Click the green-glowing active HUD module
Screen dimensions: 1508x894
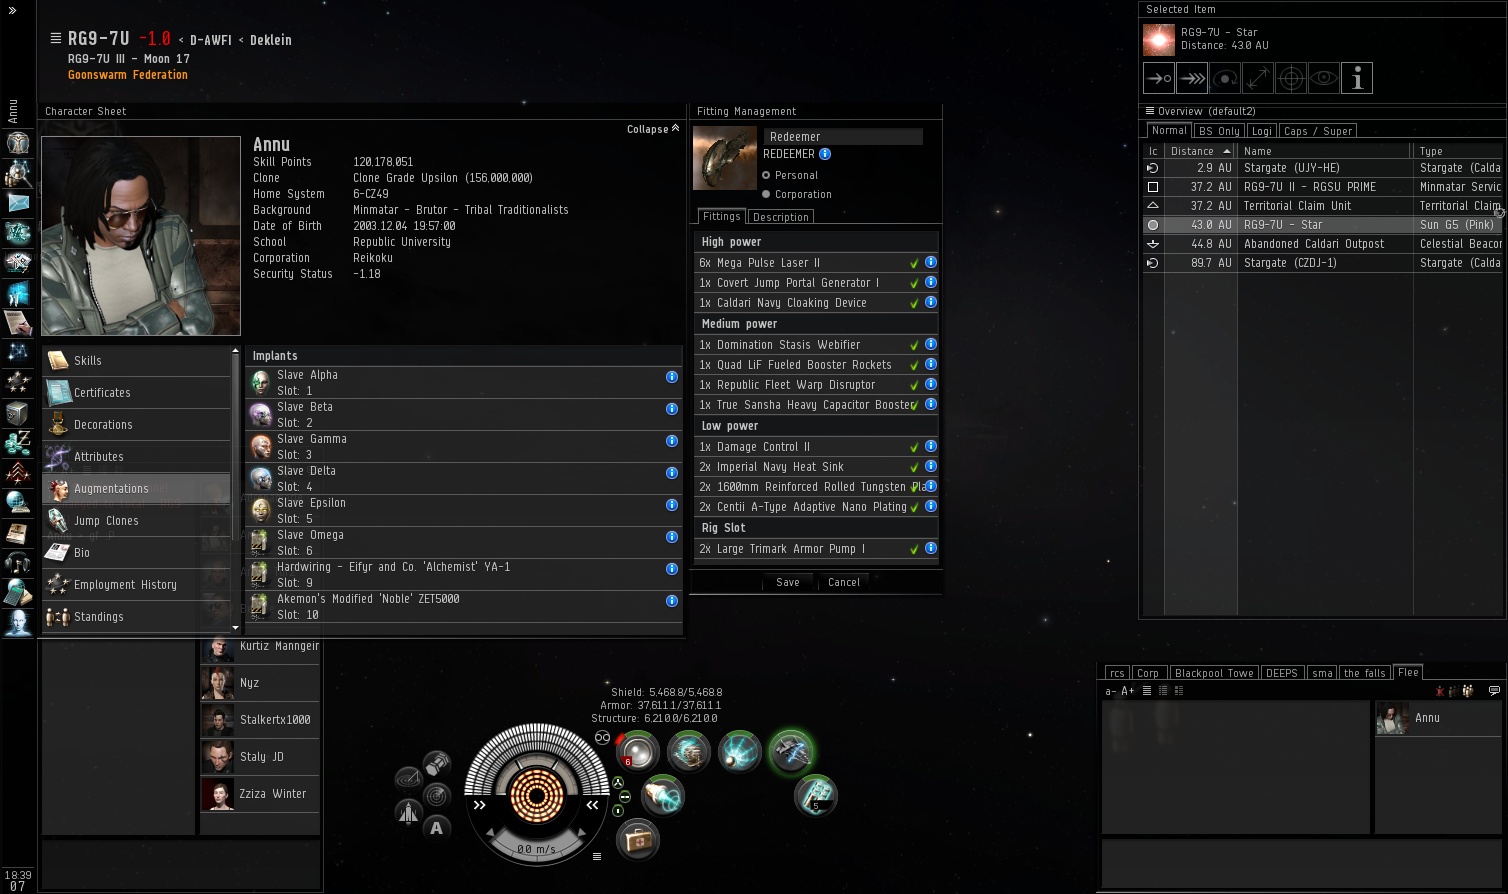click(x=791, y=752)
